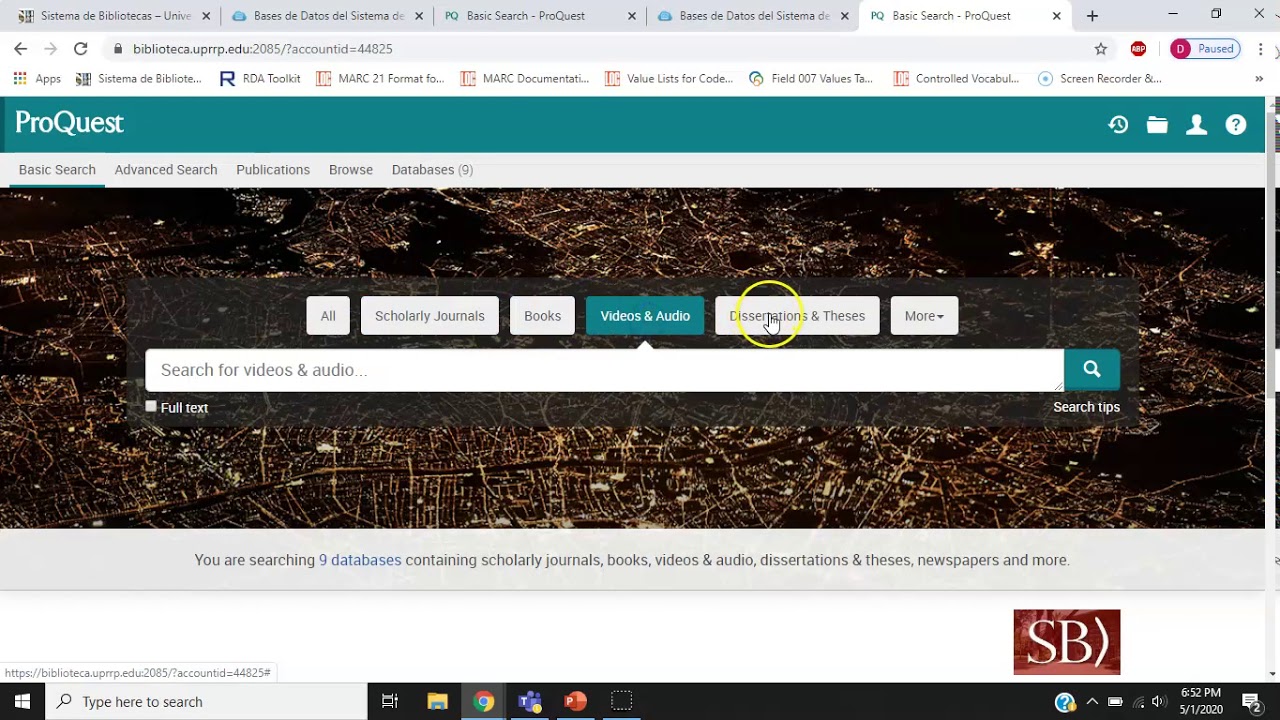This screenshot has width=1280, height=720.
Task: Open MARC 21 Format bookmark
Action: tap(380, 79)
